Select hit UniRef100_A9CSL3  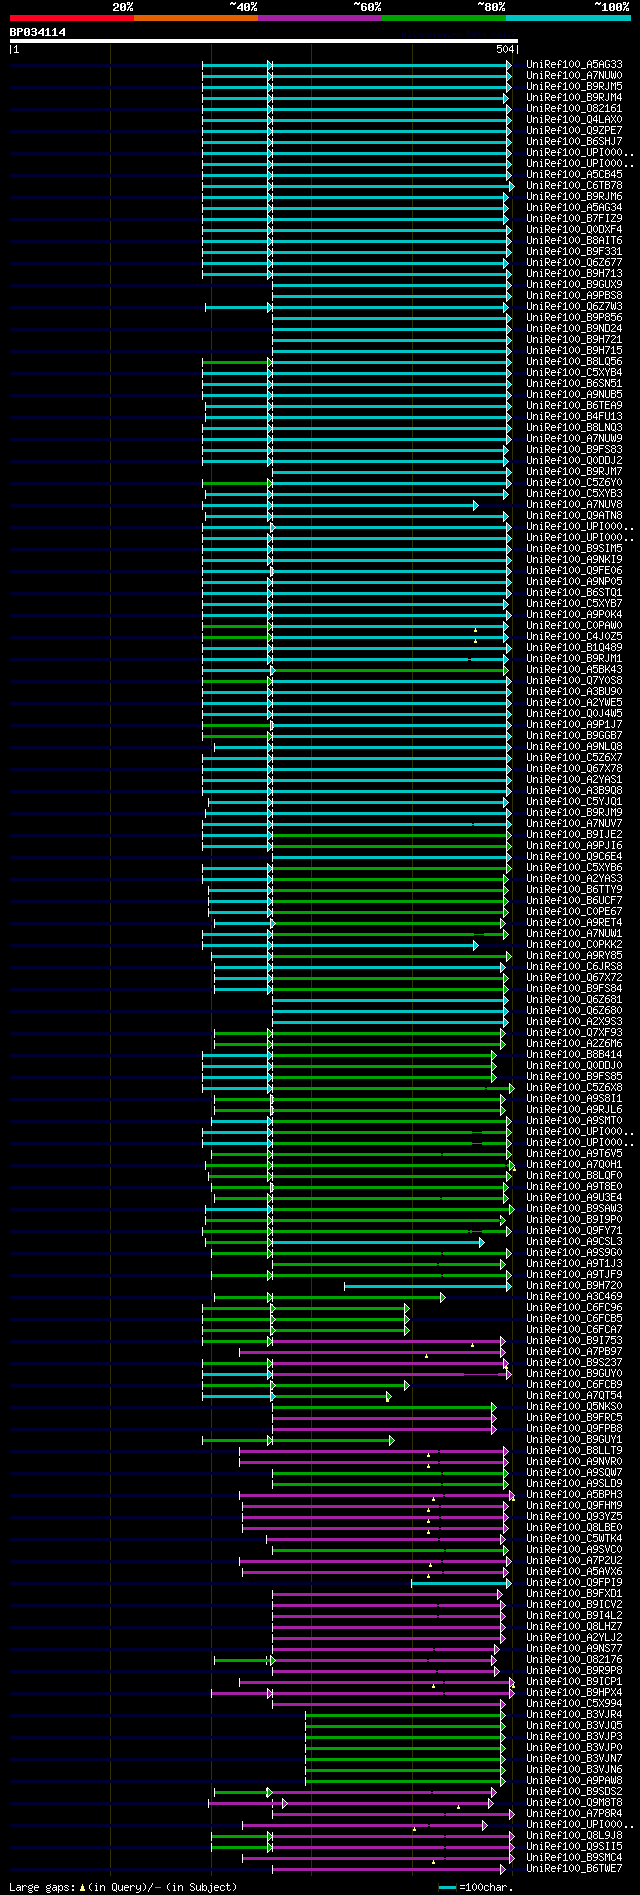574,1242
